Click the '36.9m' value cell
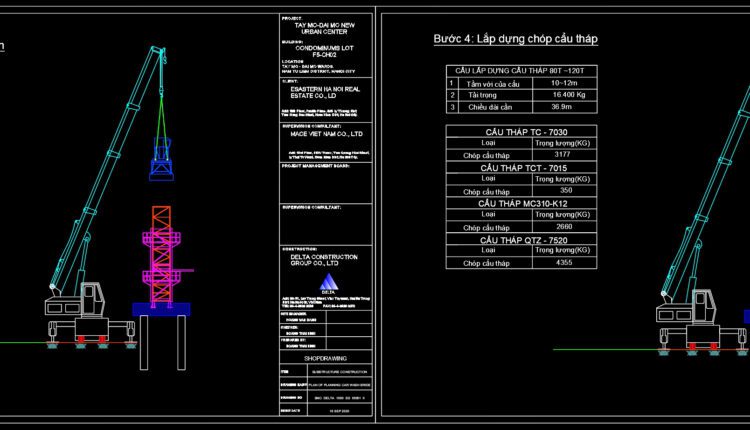 (x=564, y=107)
